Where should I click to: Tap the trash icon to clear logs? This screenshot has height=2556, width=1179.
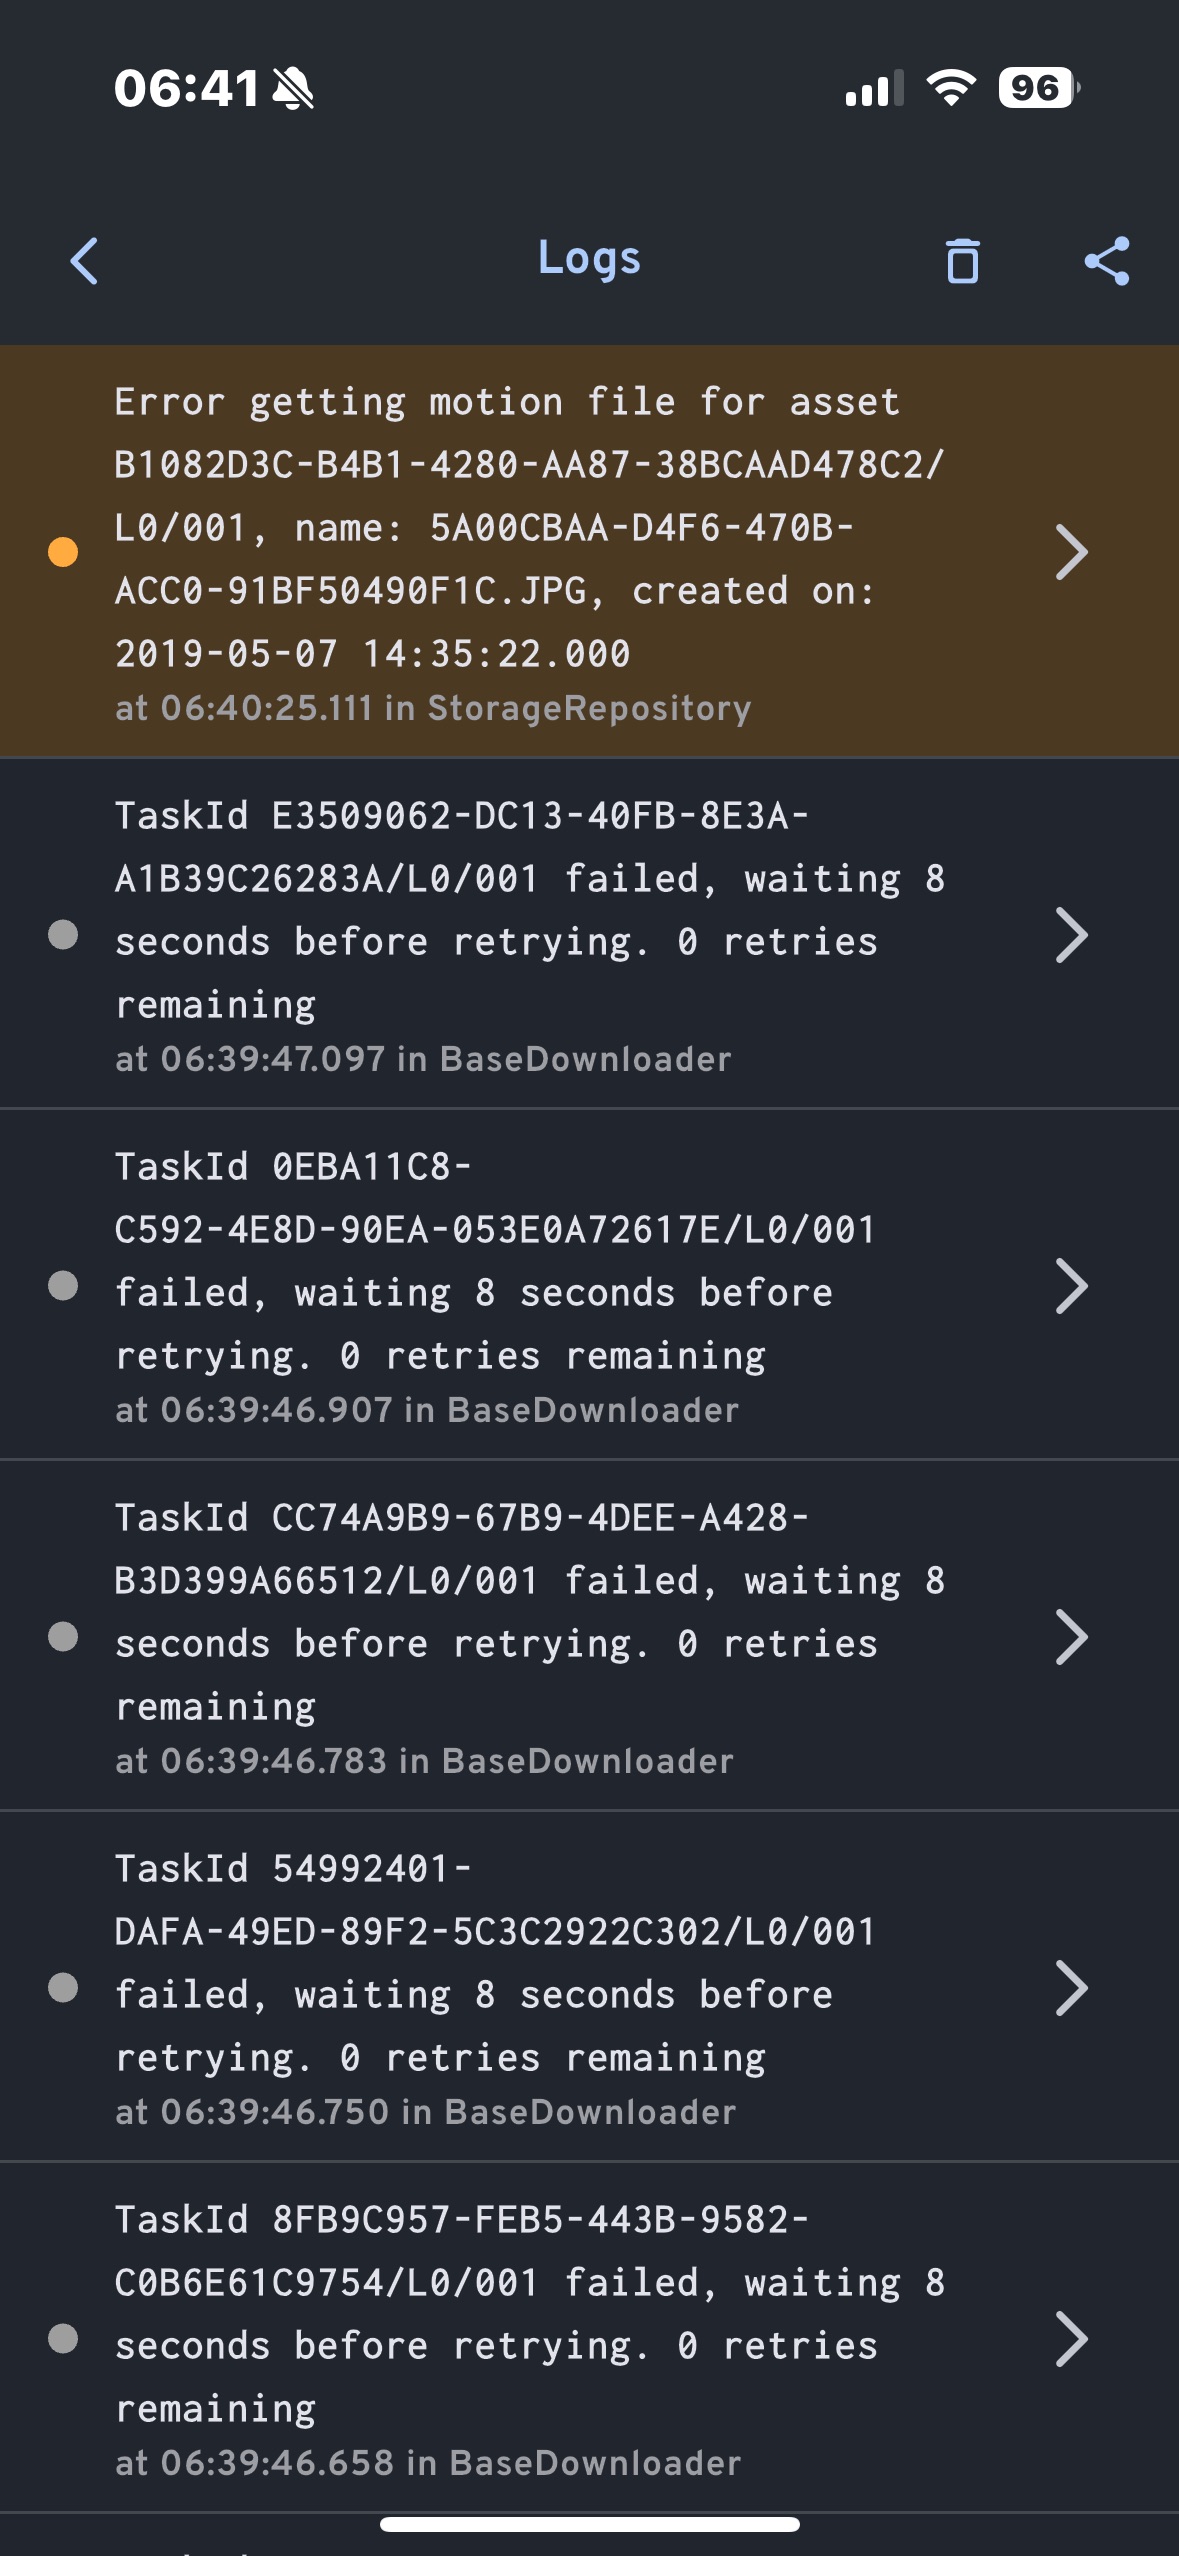[962, 261]
